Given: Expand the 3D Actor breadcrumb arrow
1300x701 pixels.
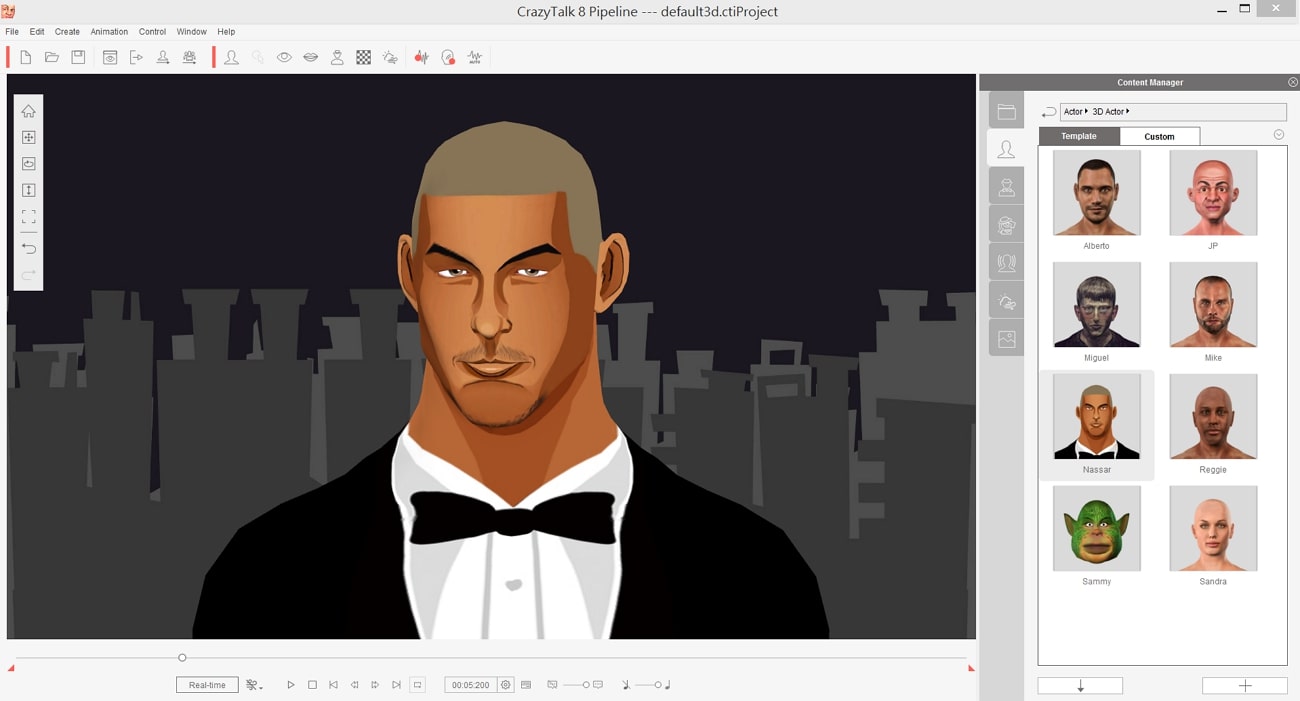Looking at the screenshot, I should [x=1128, y=112].
